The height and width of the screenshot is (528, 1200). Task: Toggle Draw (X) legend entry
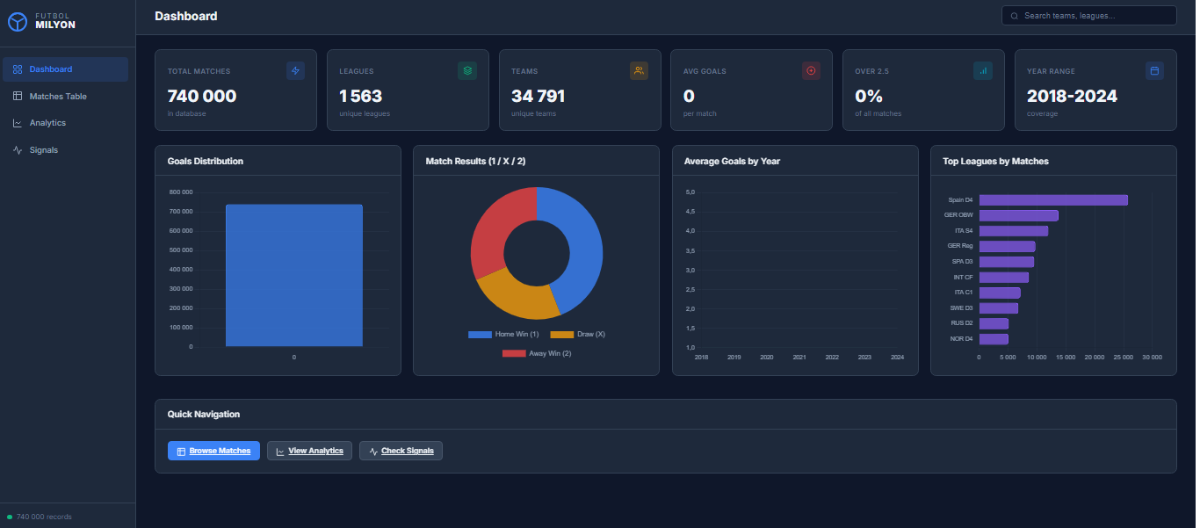578,334
